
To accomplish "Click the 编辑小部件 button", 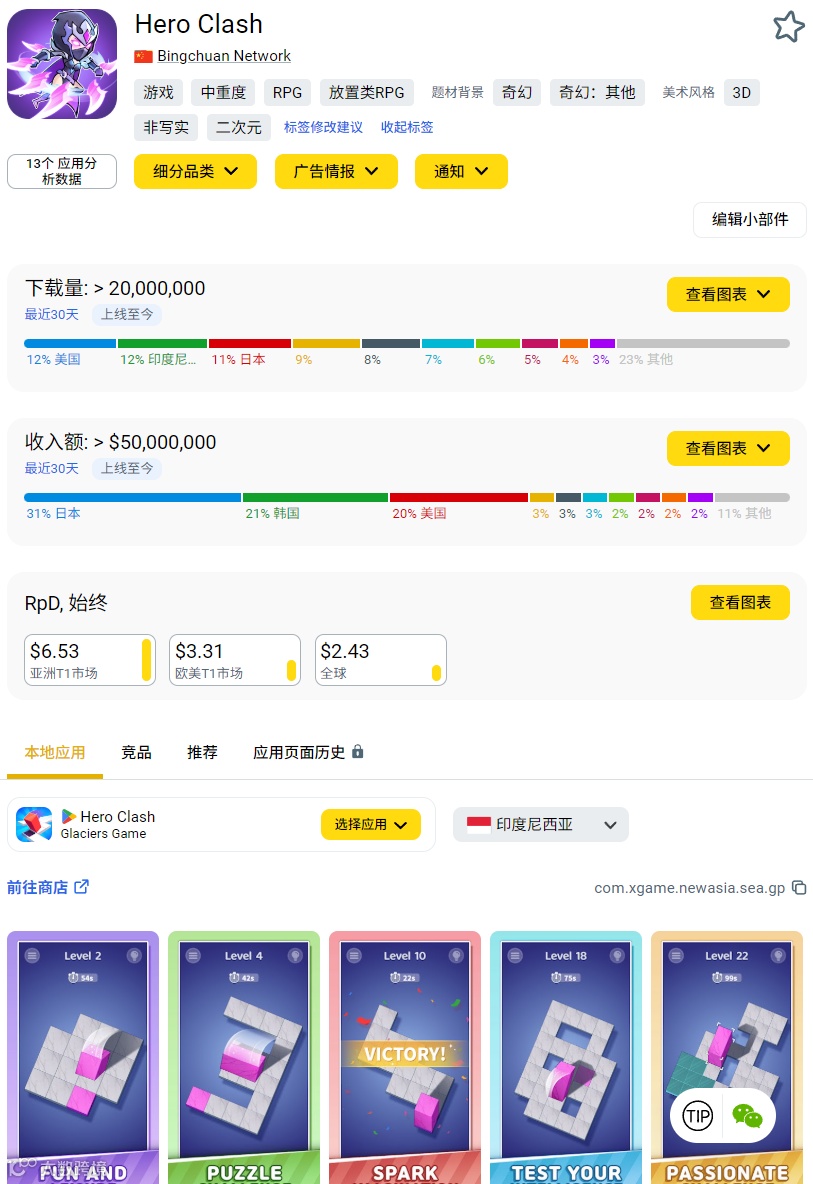I will tap(750, 220).
